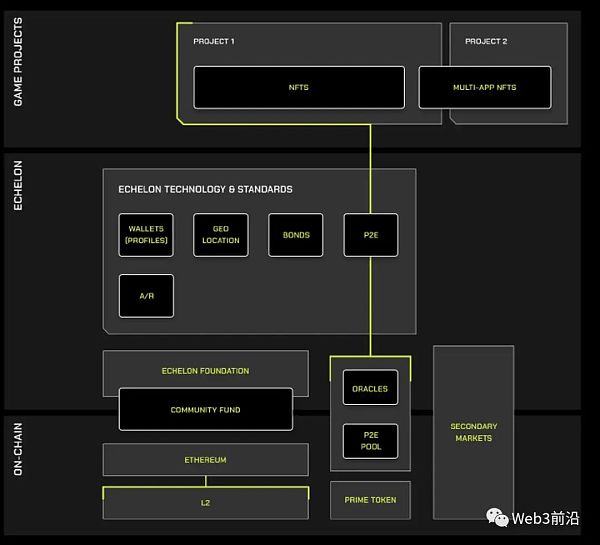Viewport: 600px width, 545px height.
Task: Select the Multi-App NFTS box
Action: (x=484, y=87)
